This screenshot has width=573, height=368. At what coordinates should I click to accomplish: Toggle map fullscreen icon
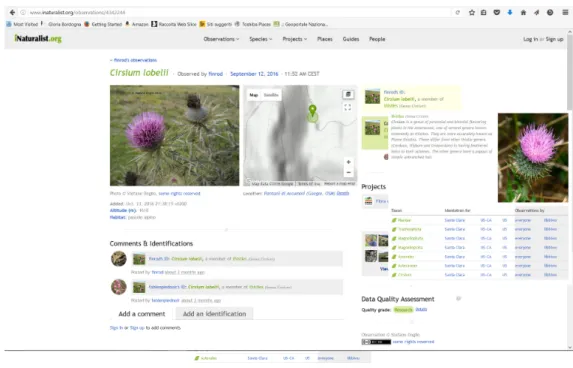tap(348, 107)
